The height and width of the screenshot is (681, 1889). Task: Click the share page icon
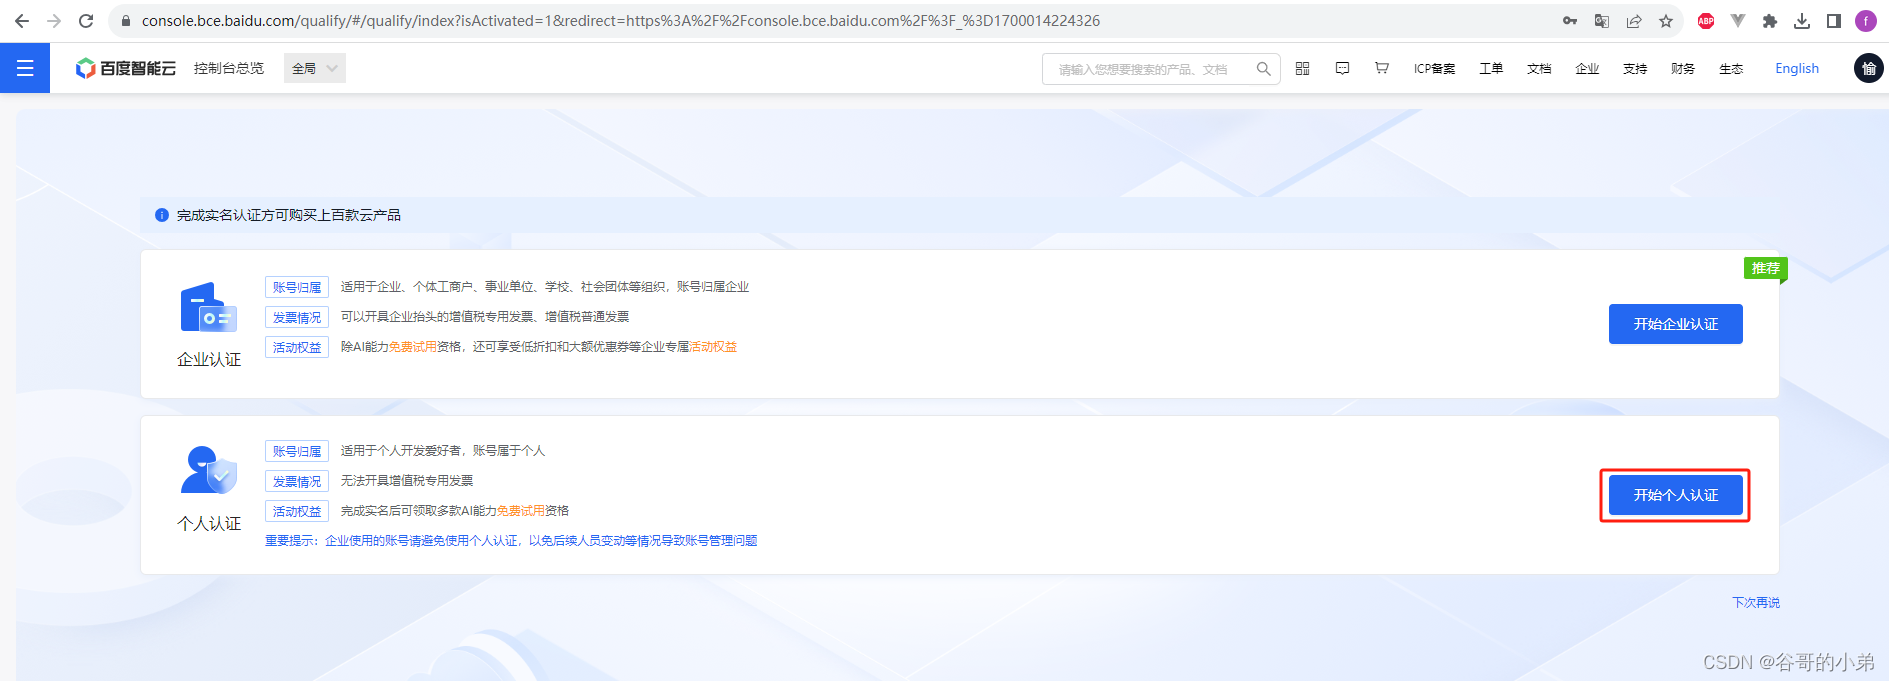point(1634,21)
